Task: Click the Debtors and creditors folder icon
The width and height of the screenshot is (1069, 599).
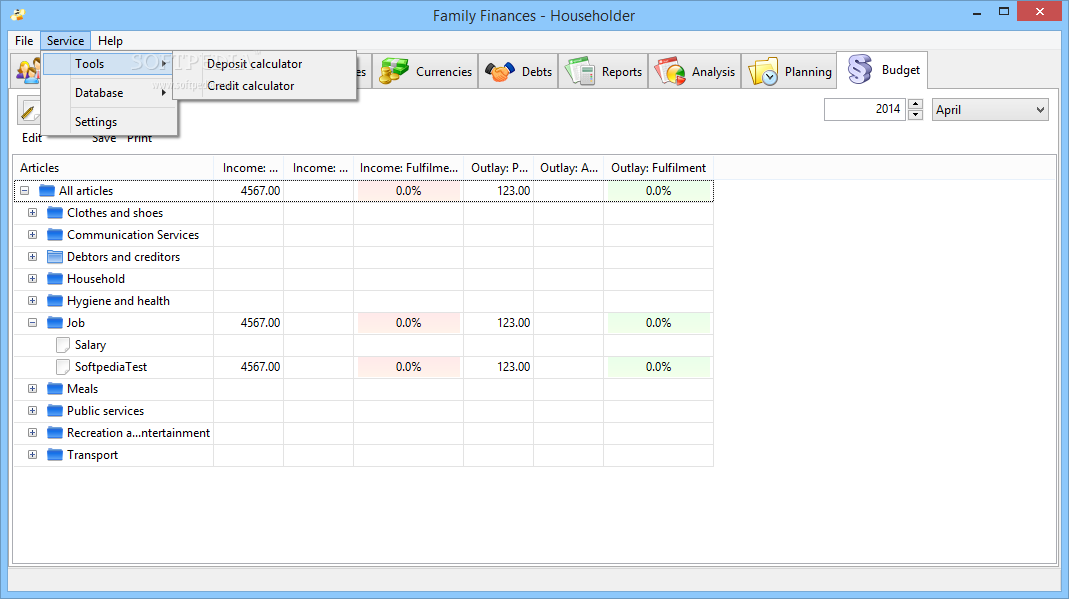Action: (x=55, y=257)
